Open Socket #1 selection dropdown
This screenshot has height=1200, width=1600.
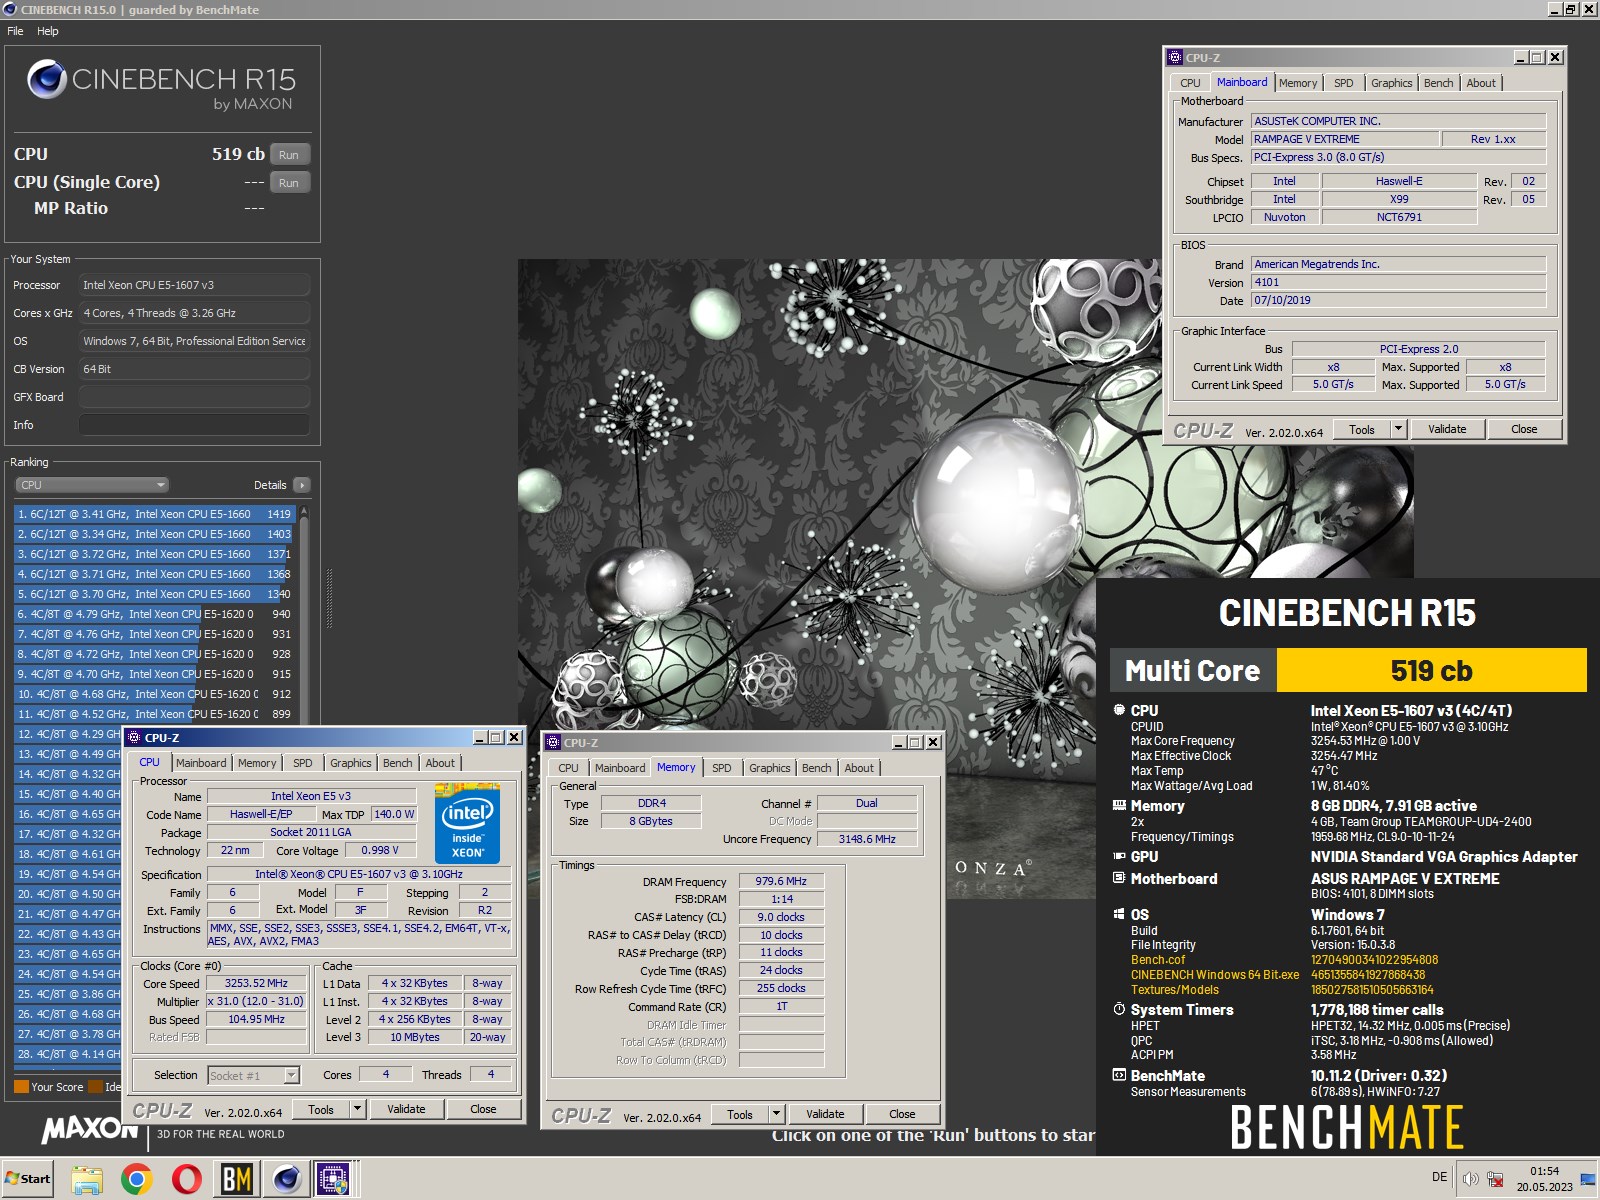[x=254, y=1075]
